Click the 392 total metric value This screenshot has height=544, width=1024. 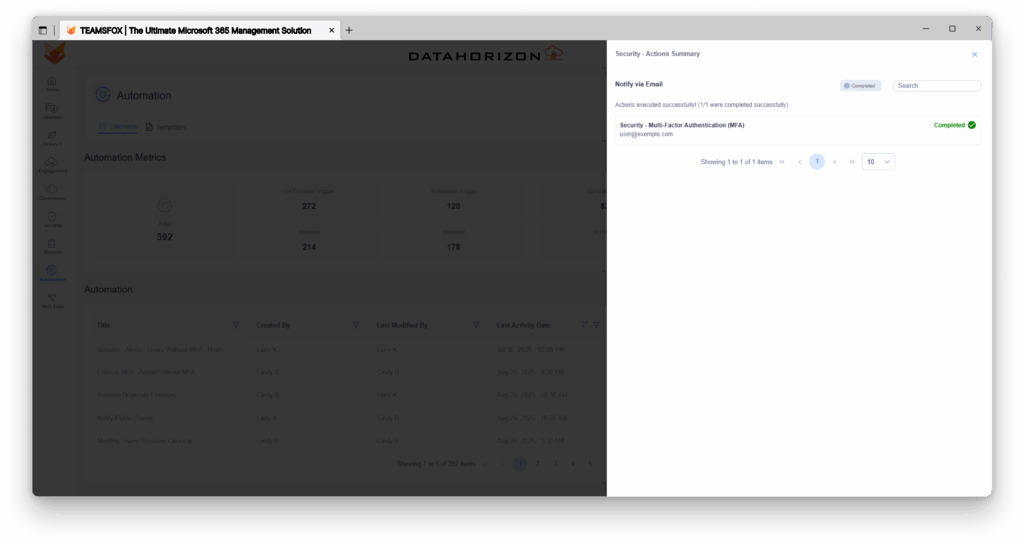point(165,237)
